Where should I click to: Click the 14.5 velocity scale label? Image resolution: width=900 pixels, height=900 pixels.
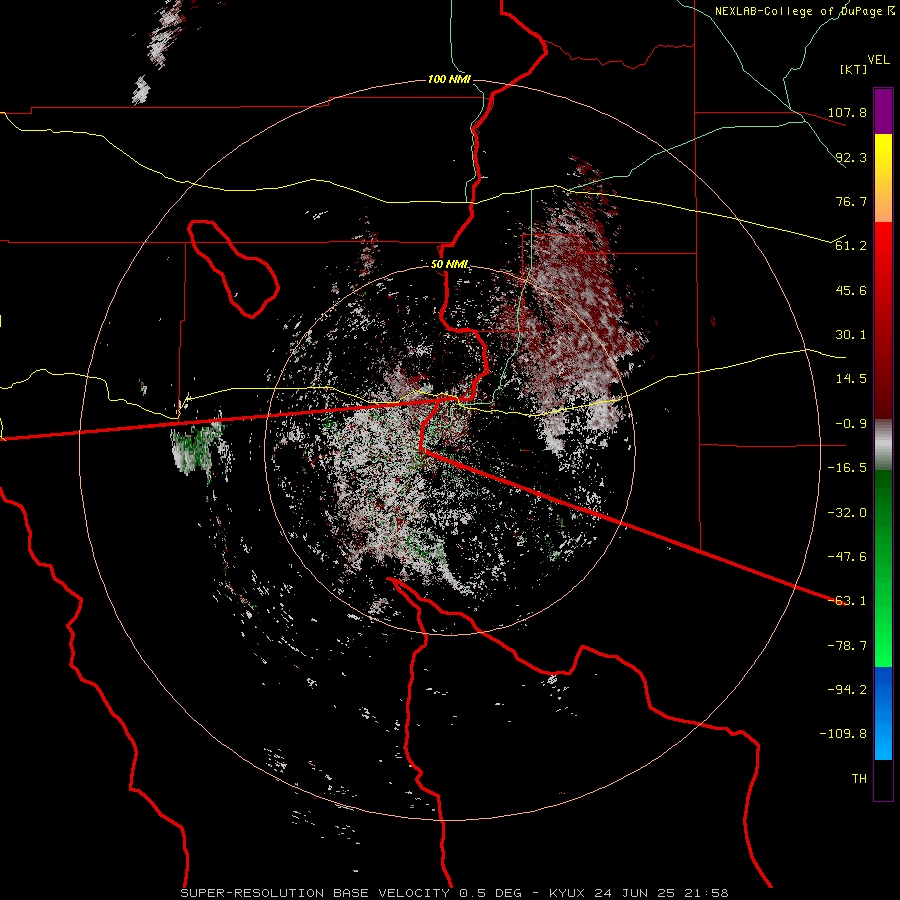851,378
